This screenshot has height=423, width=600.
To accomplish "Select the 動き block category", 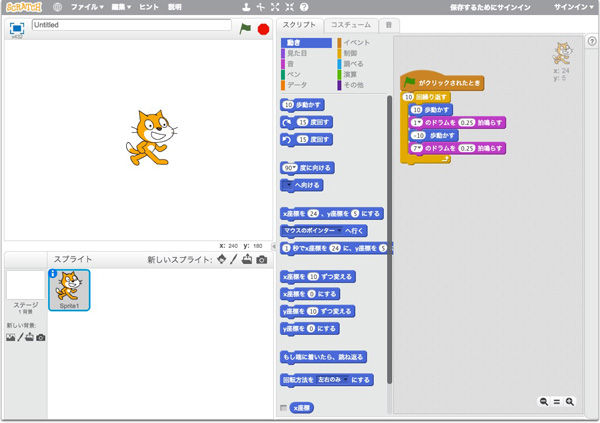I will 307,42.
